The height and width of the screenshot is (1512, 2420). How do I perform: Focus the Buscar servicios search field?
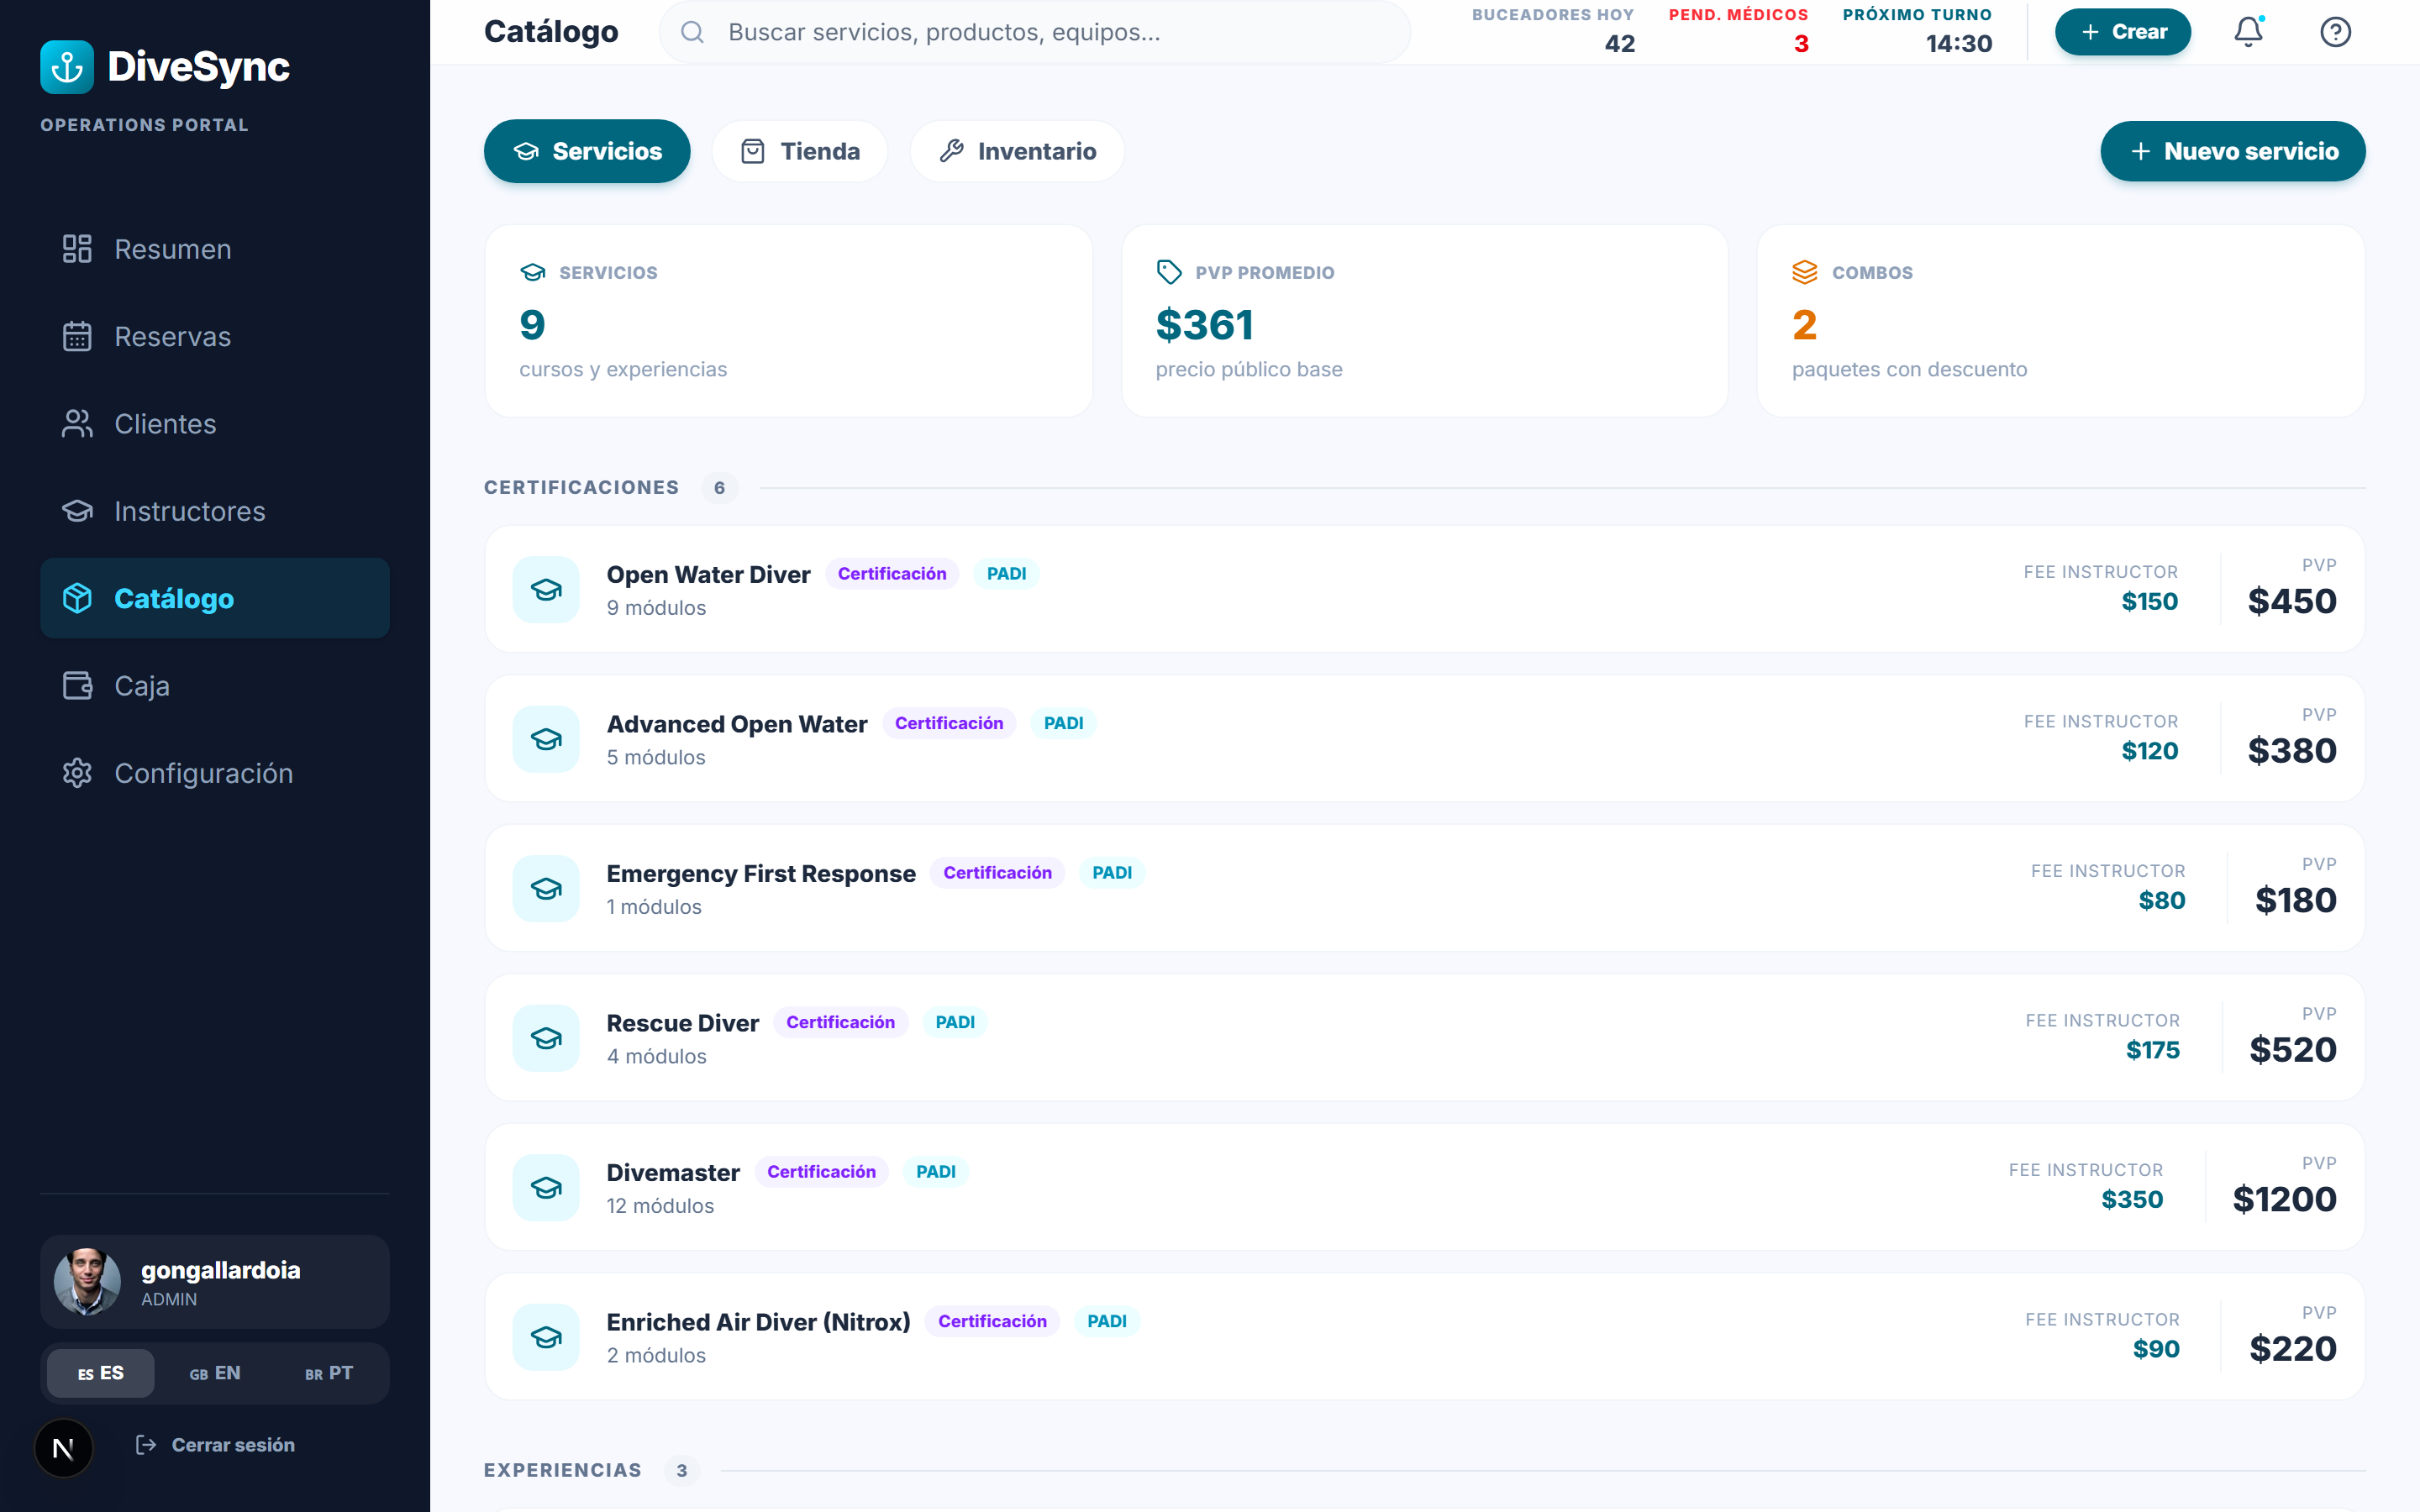click(1035, 32)
